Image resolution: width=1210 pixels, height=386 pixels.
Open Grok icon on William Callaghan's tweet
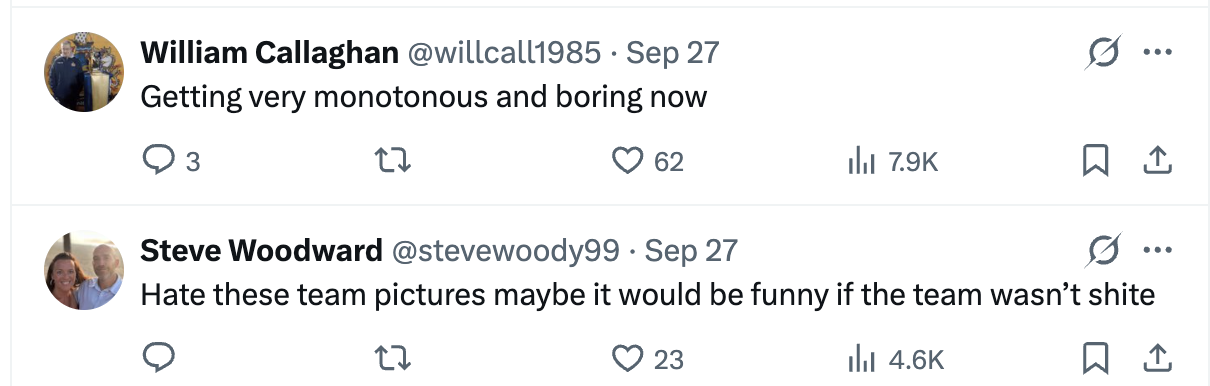[x=1102, y=53]
